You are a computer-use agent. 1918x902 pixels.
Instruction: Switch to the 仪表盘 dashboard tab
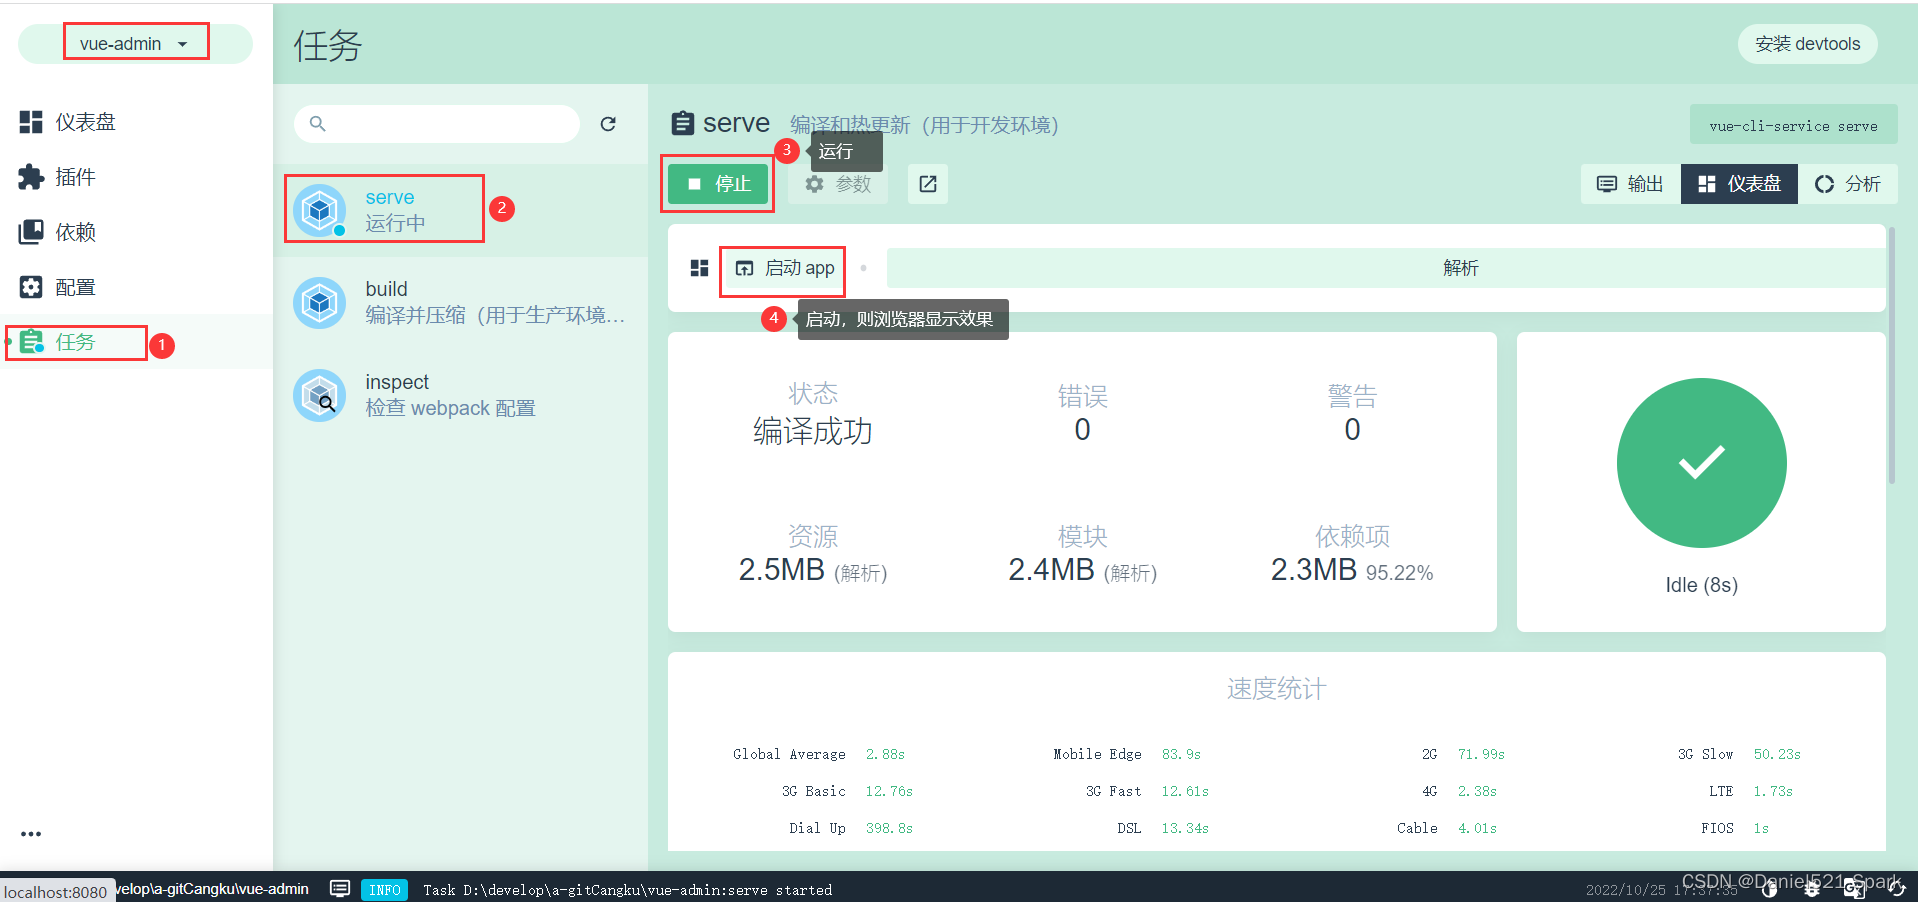click(x=1740, y=184)
